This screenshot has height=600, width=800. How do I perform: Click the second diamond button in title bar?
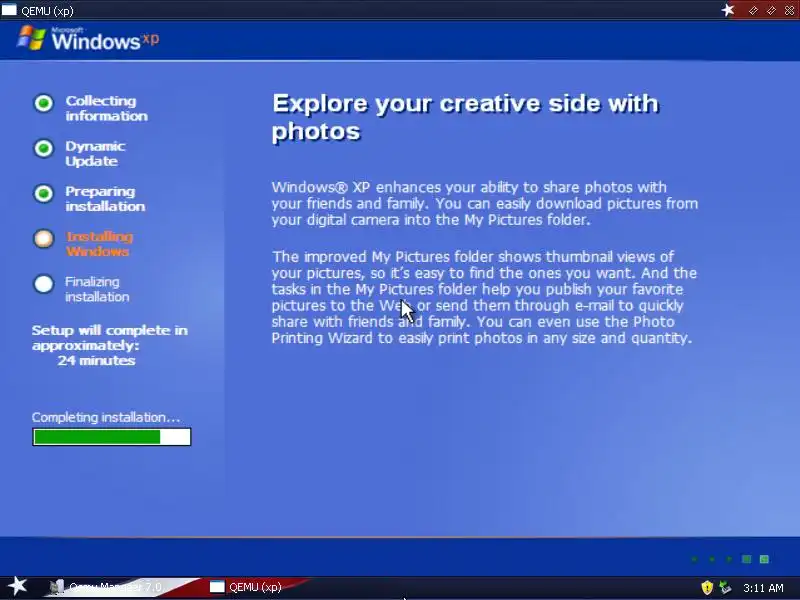pyautogui.click(x=771, y=10)
